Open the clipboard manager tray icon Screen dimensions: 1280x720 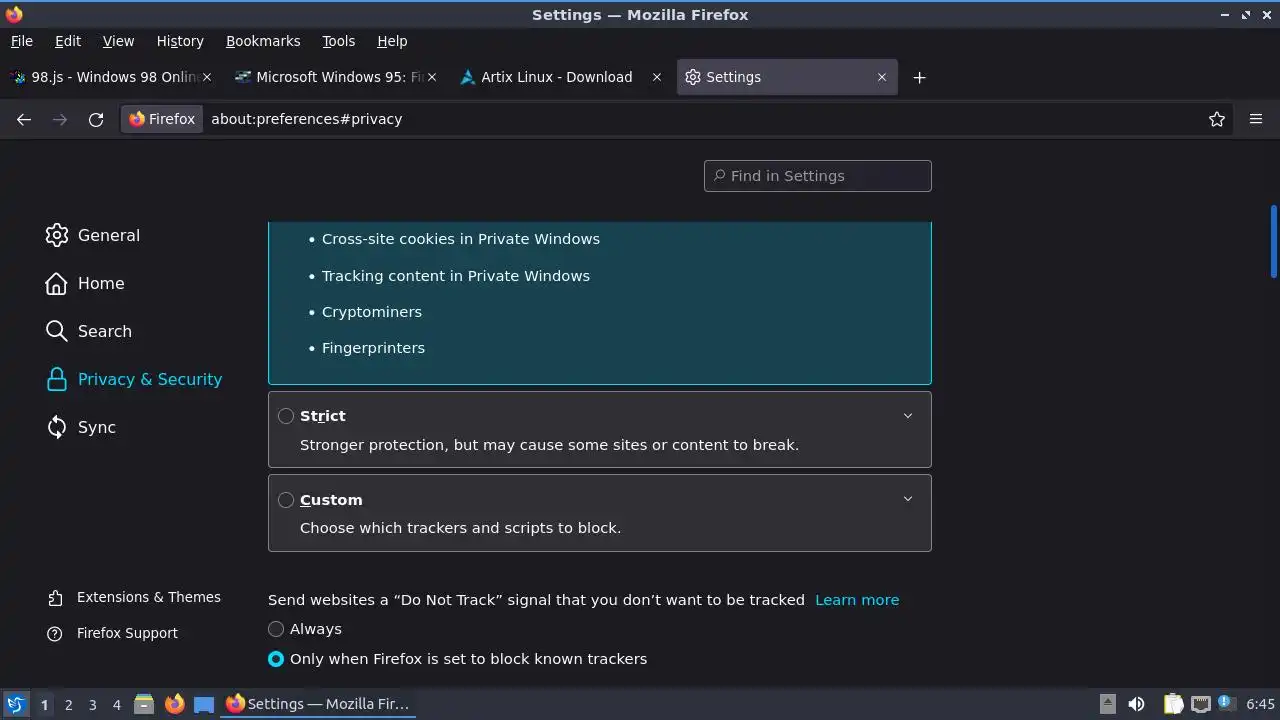pos(1173,704)
